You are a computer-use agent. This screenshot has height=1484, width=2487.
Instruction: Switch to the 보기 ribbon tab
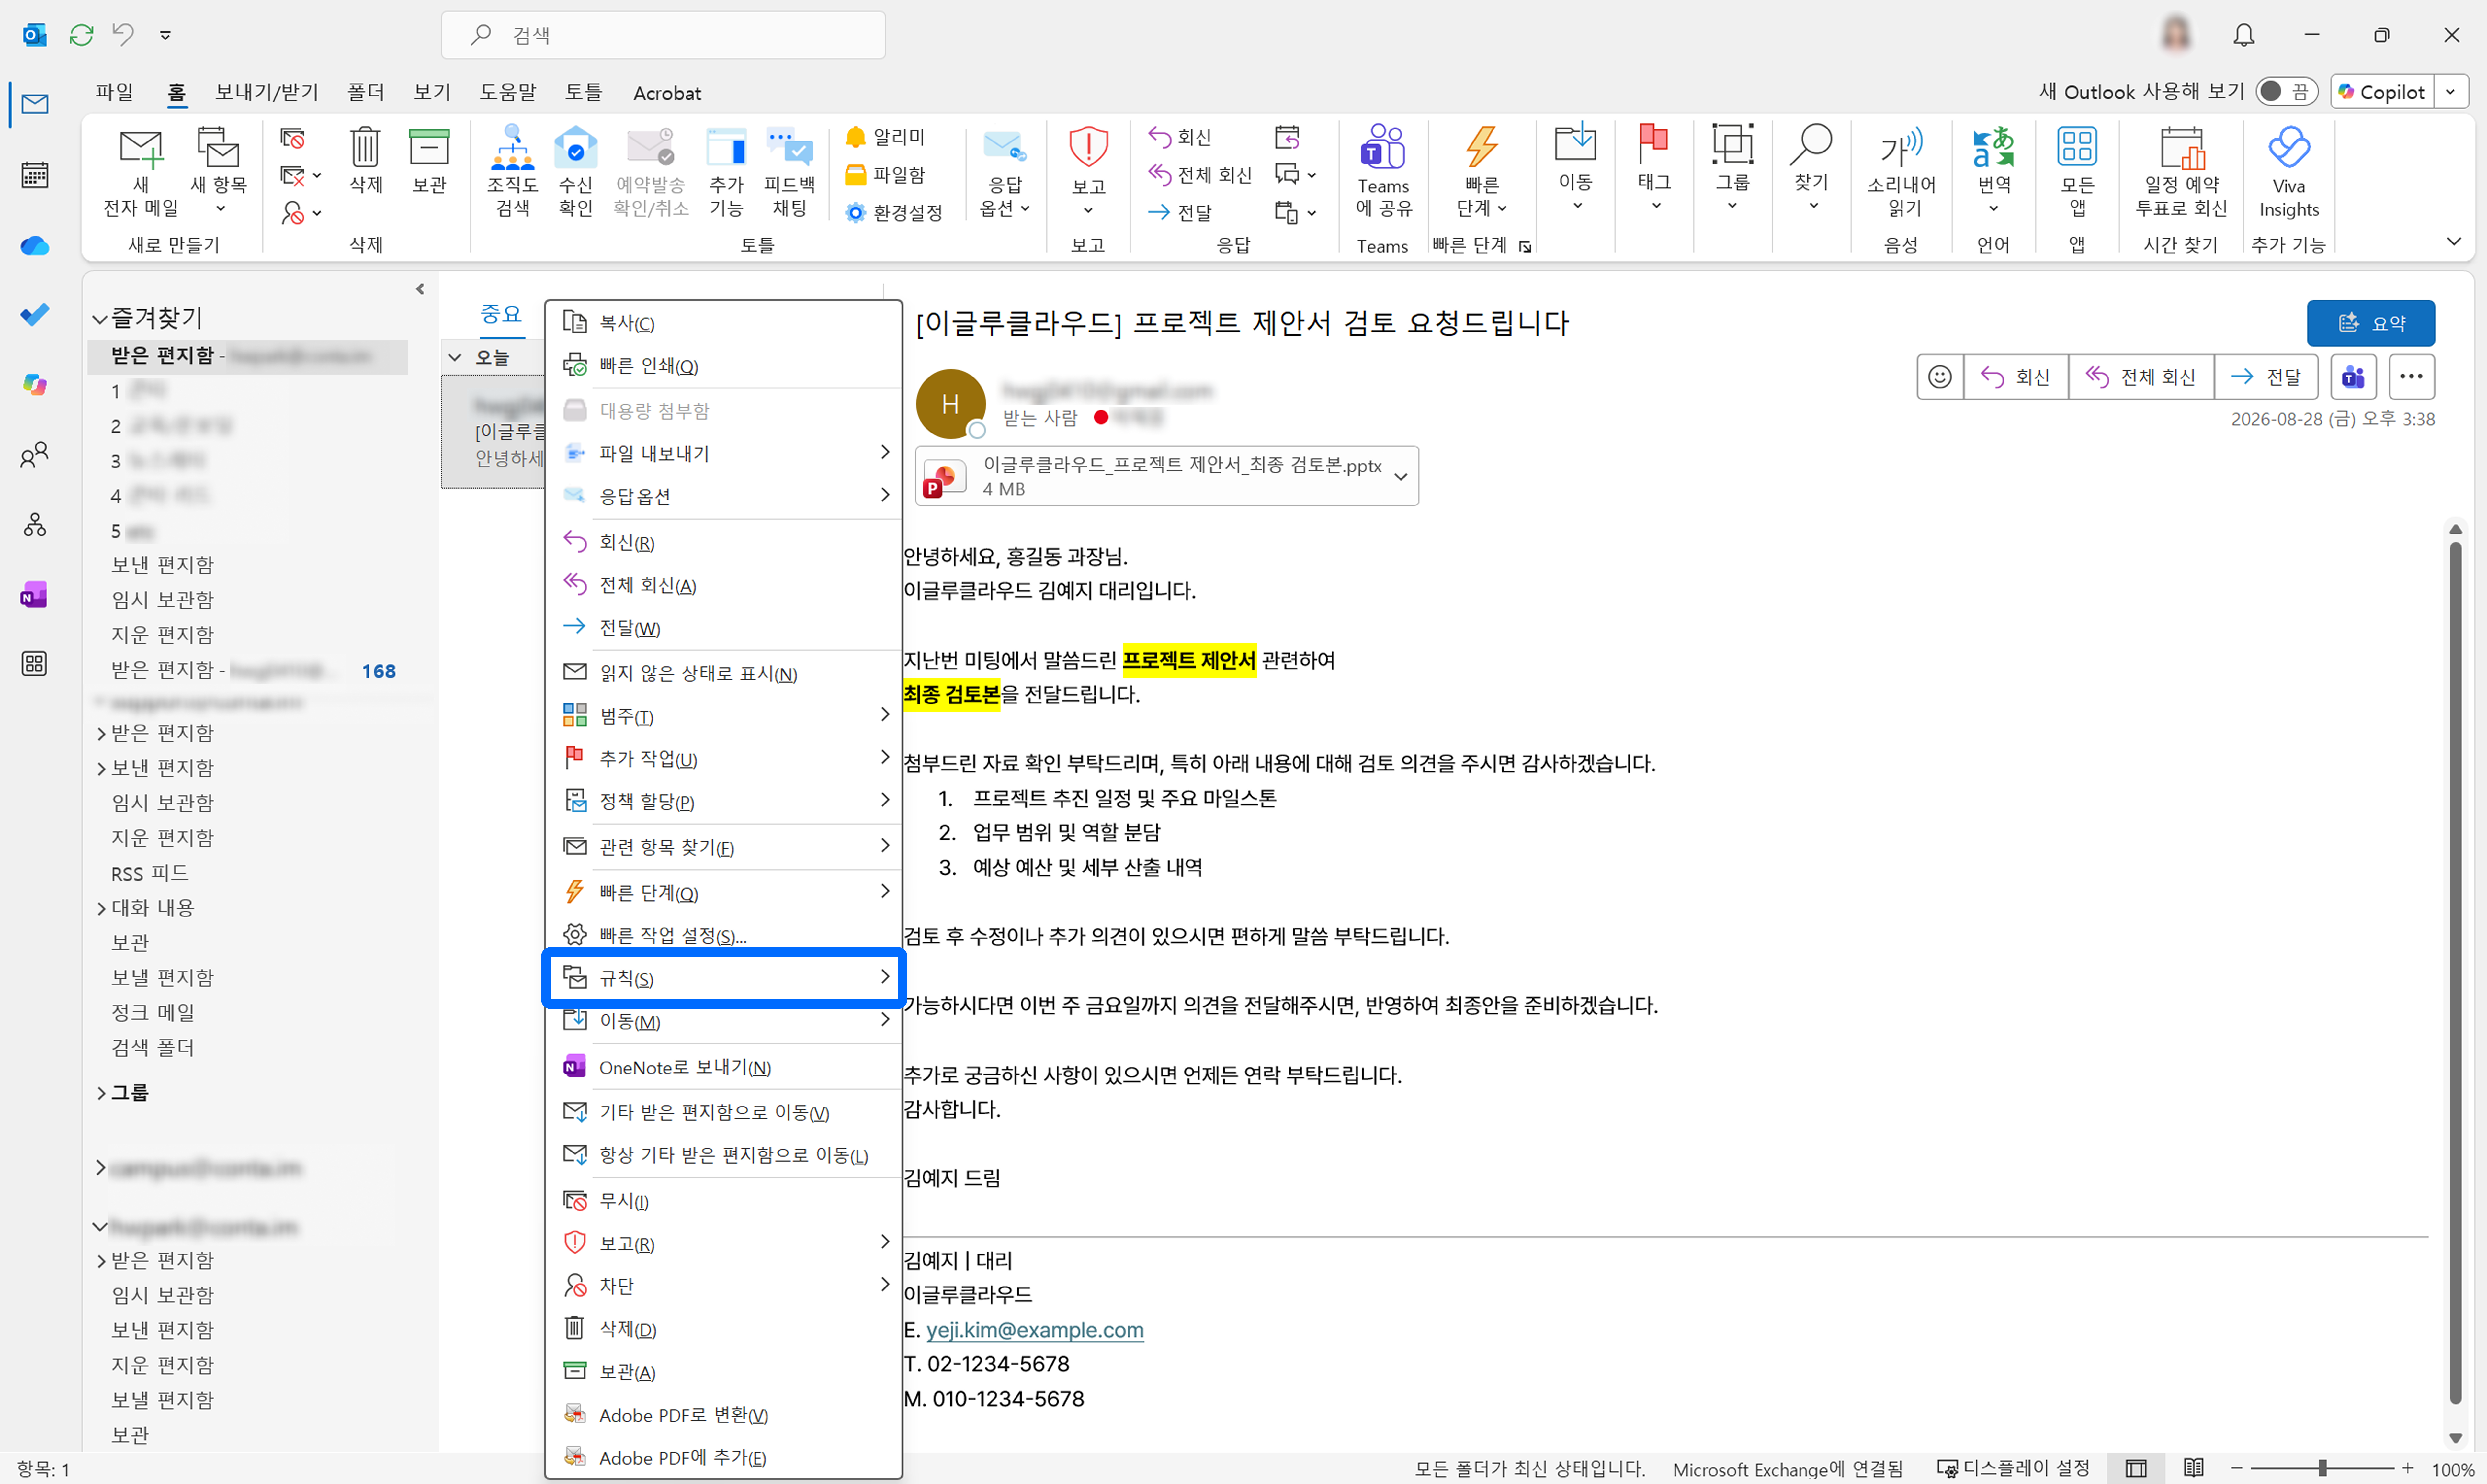432,92
